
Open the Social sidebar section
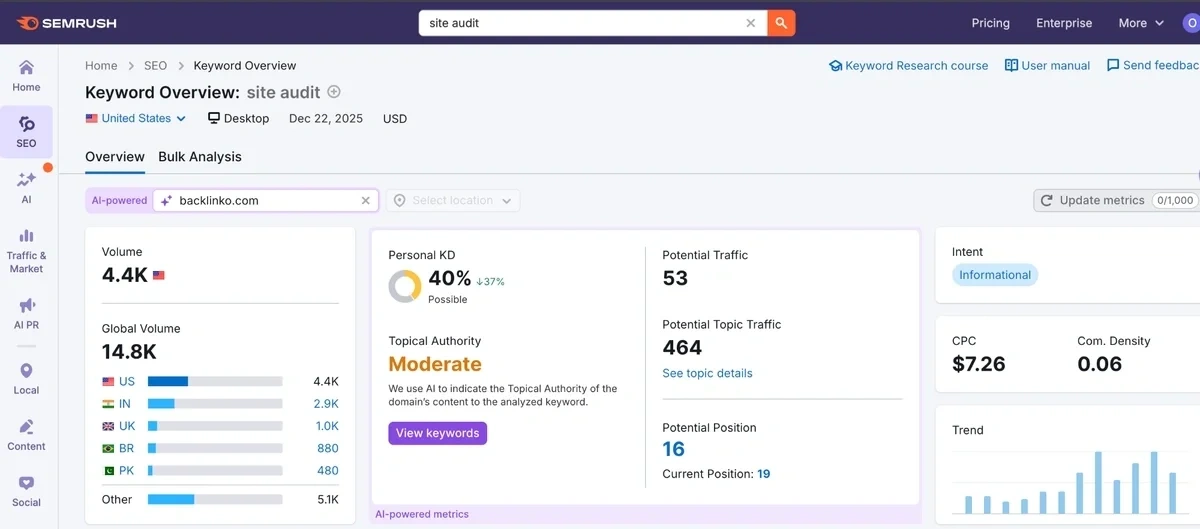(x=26, y=491)
